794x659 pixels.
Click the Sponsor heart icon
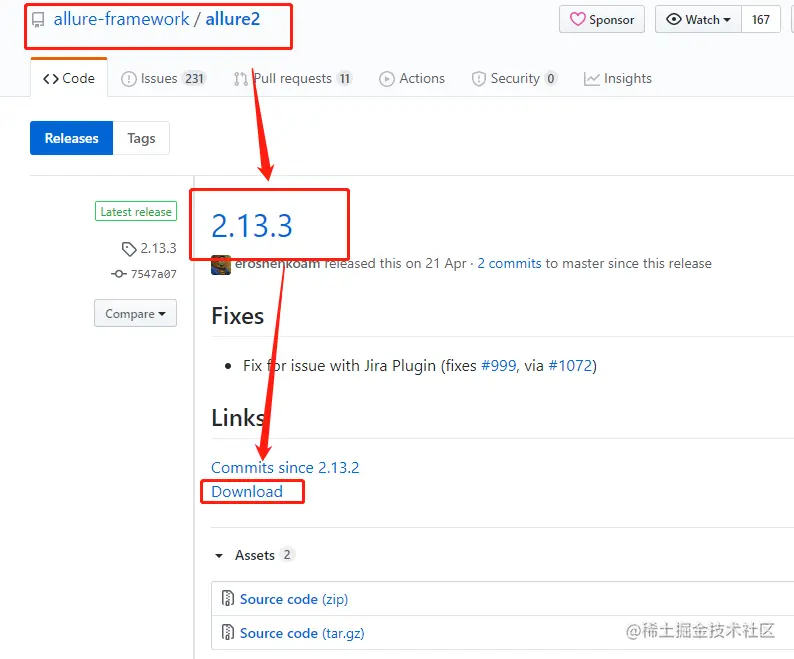coord(577,19)
